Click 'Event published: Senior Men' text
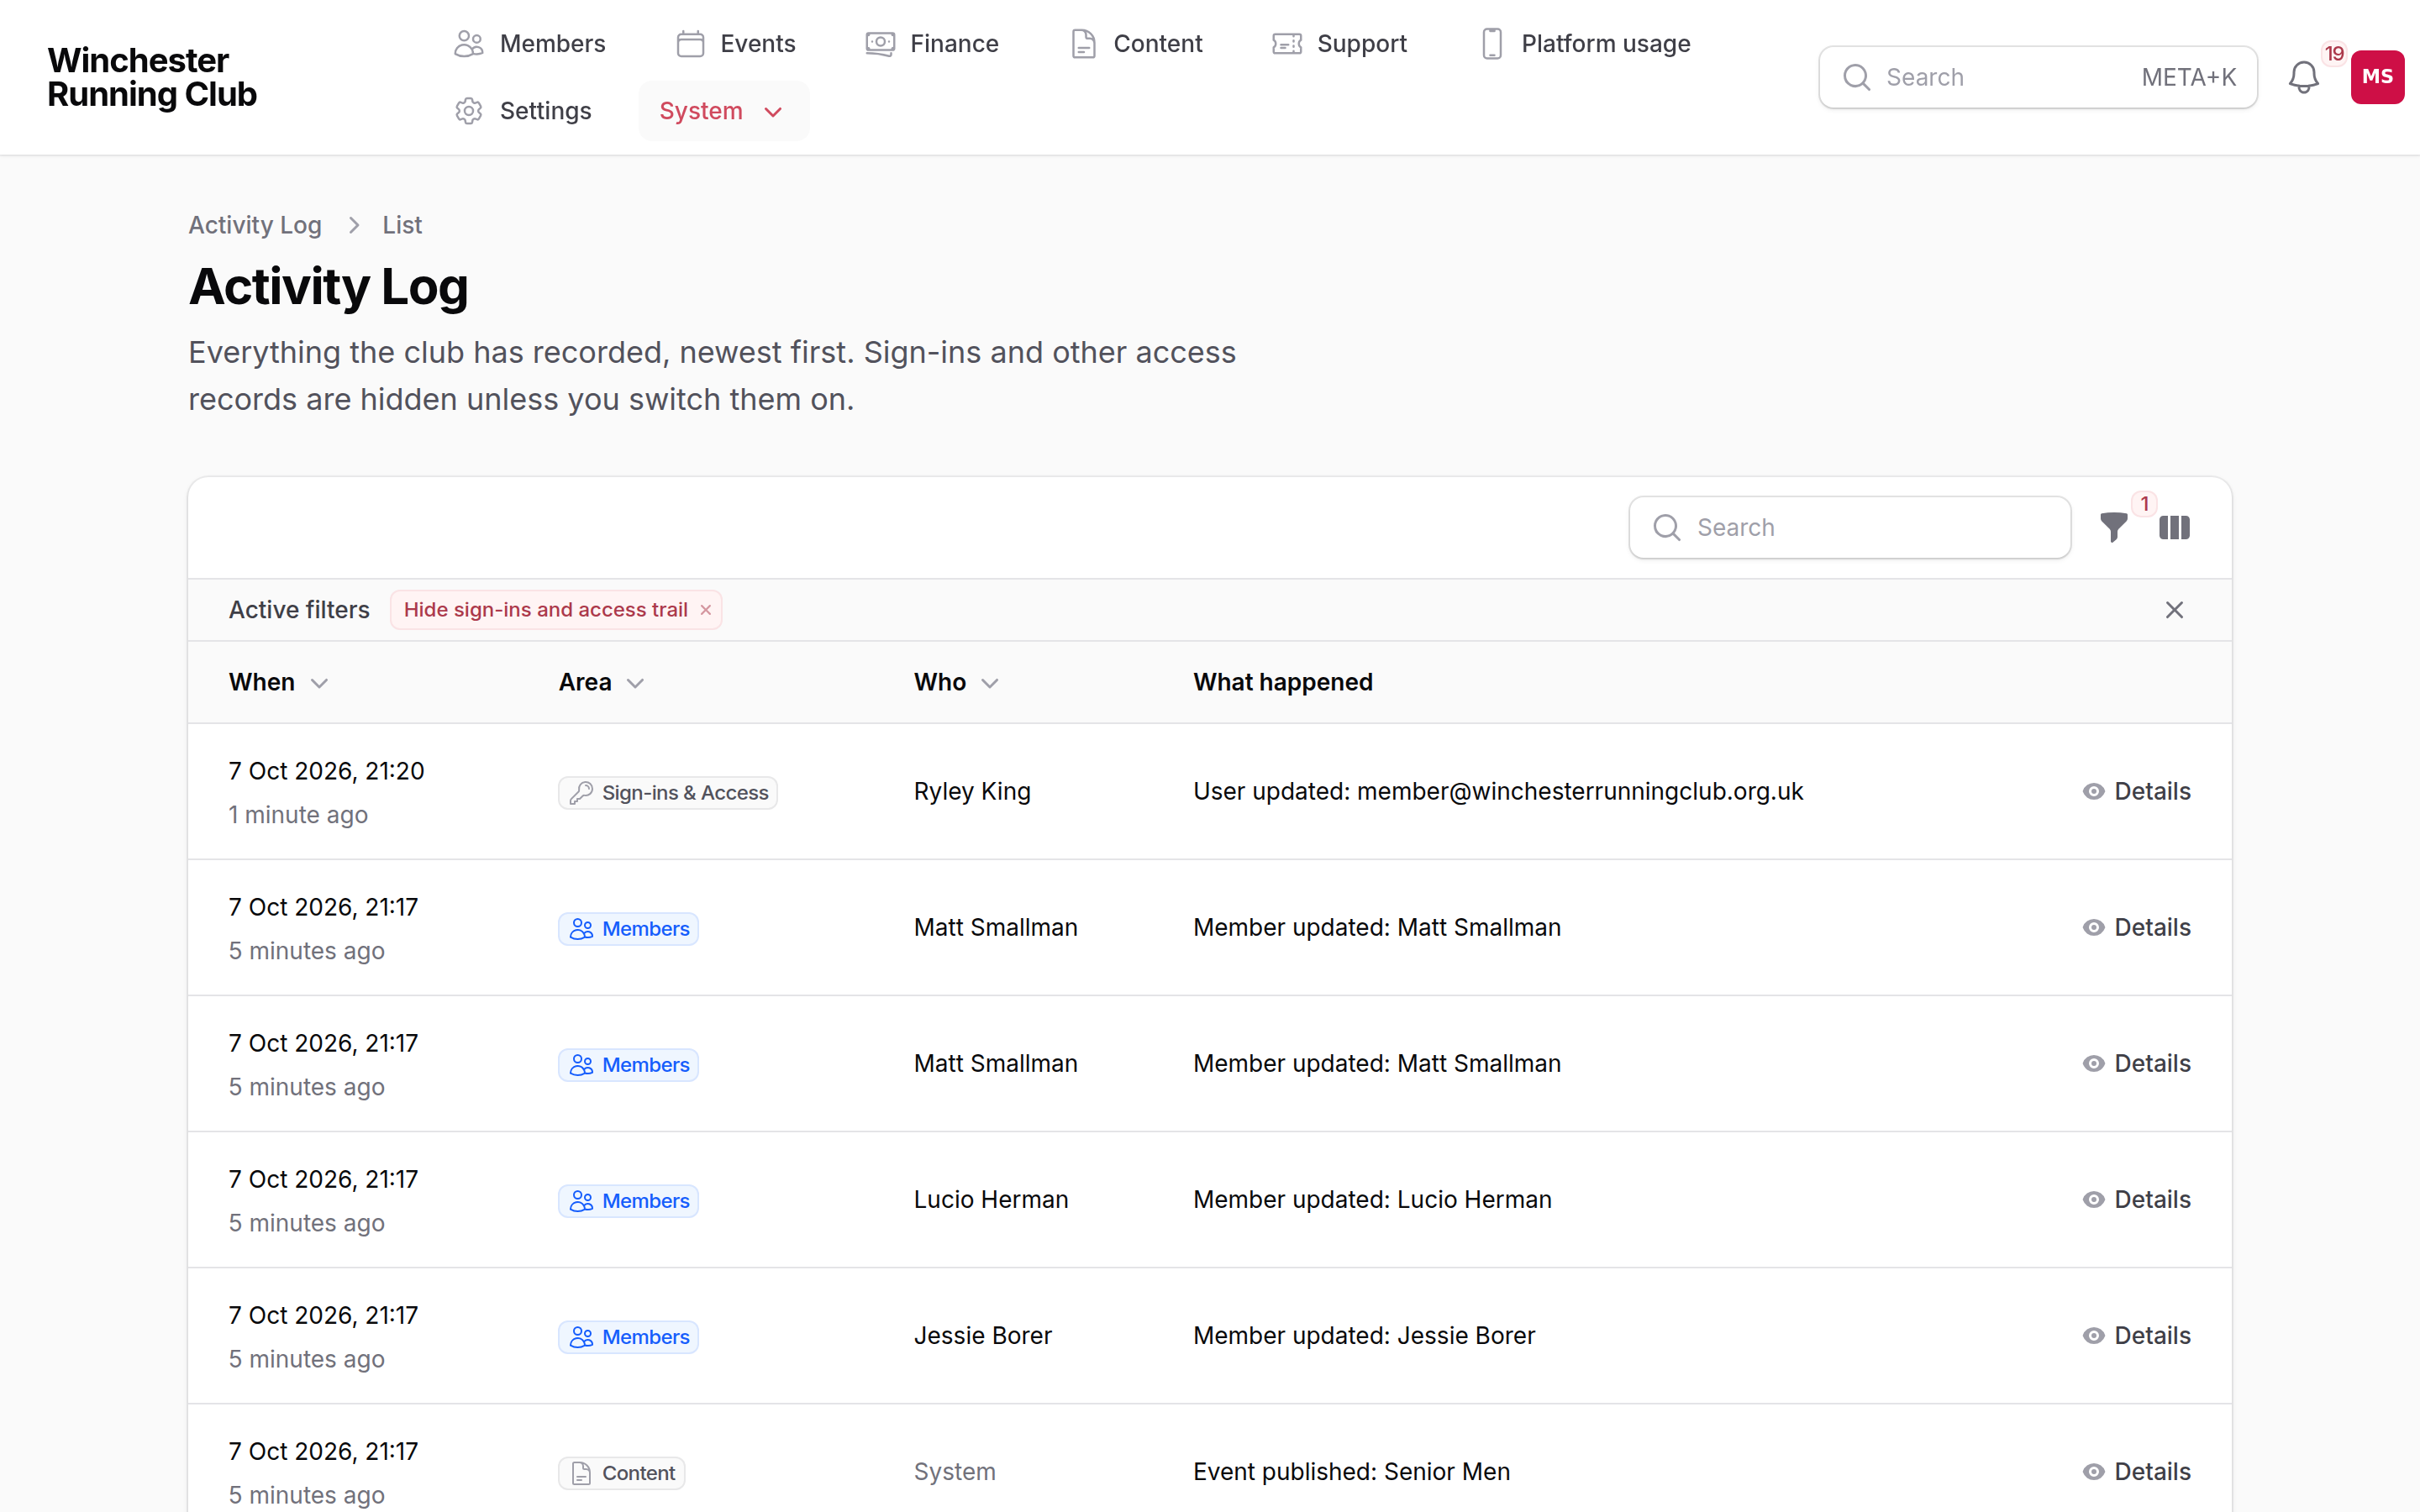This screenshot has width=2420, height=1512. 1351,1471
